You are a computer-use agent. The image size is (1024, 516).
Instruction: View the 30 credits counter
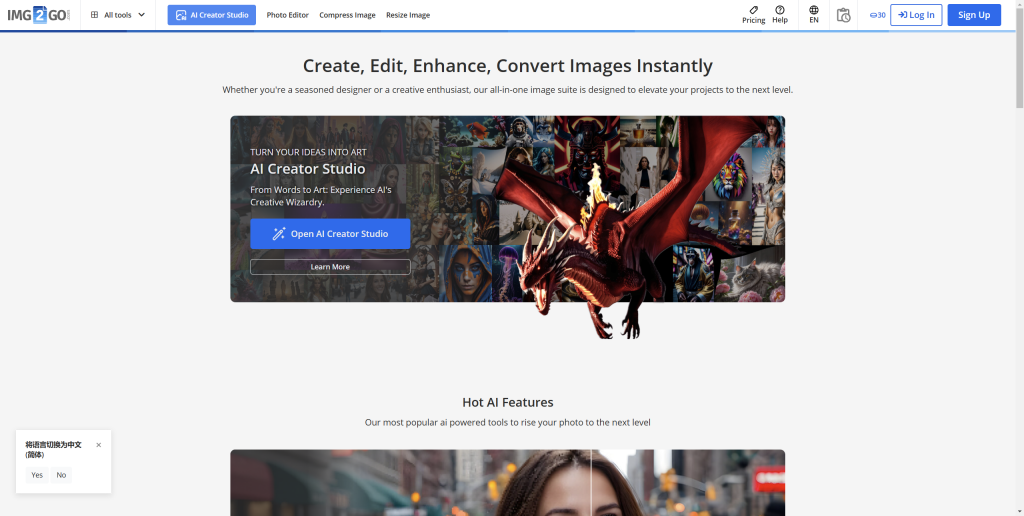coord(877,15)
